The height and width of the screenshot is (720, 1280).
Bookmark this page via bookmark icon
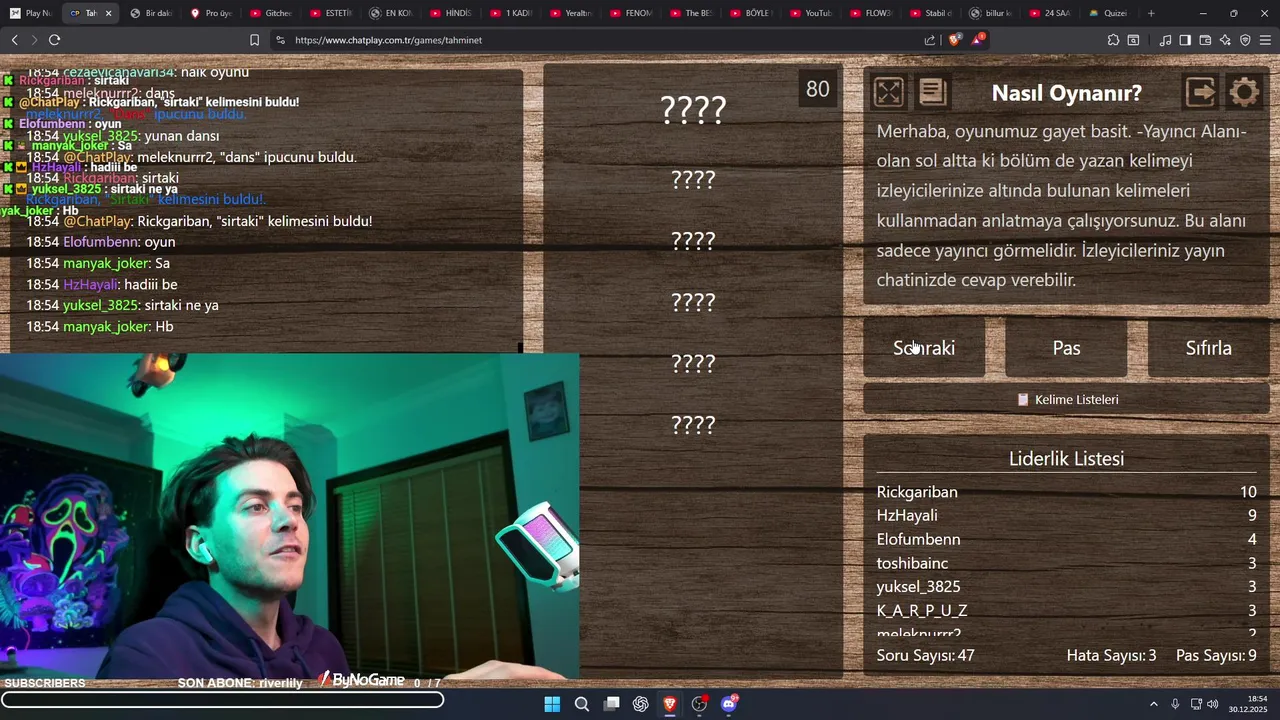pos(254,40)
